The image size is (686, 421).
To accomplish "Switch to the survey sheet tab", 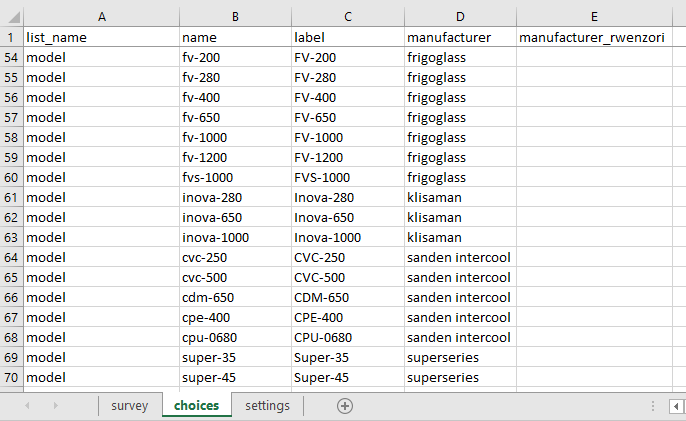I will (x=130, y=406).
